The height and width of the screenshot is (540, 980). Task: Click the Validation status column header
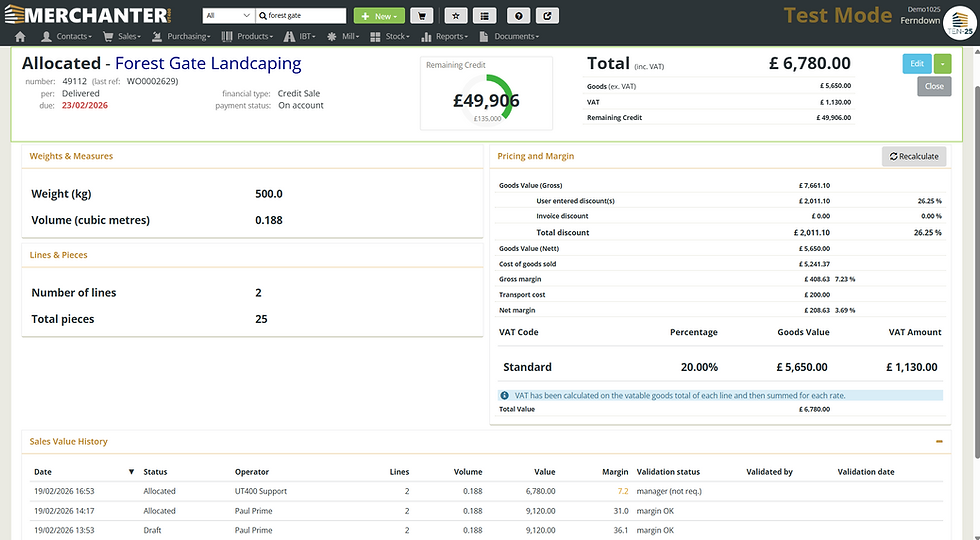(668, 472)
